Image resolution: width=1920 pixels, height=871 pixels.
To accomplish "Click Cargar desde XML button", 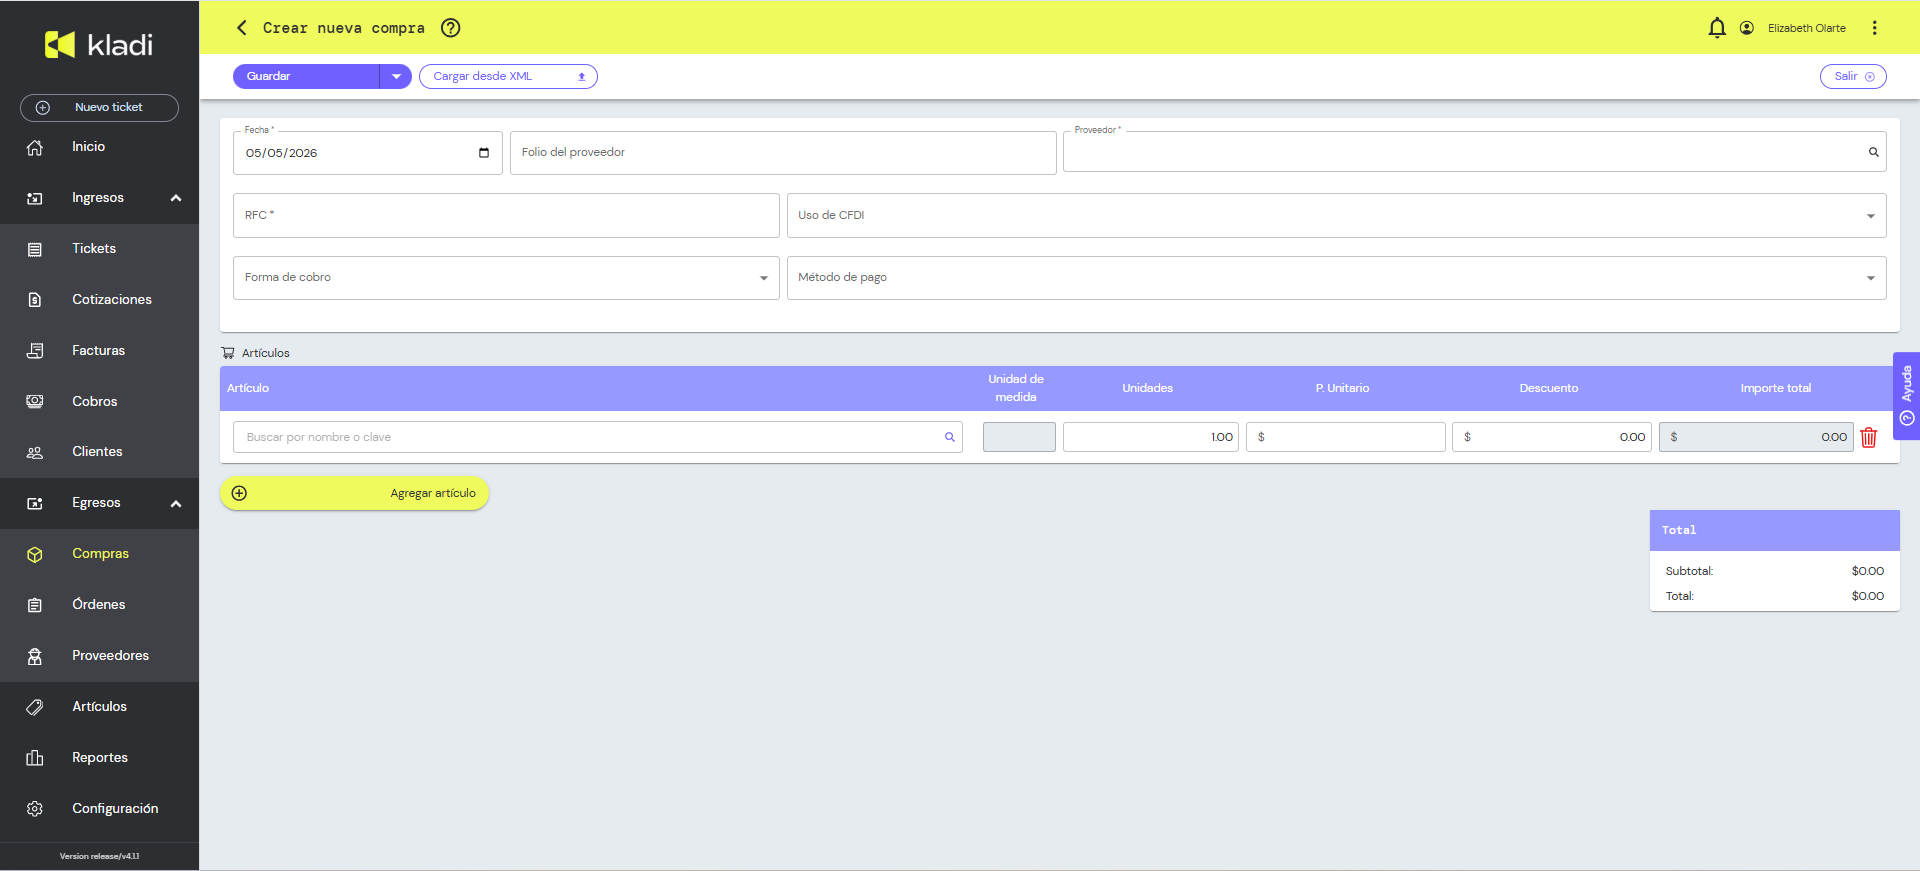I will tap(508, 76).
